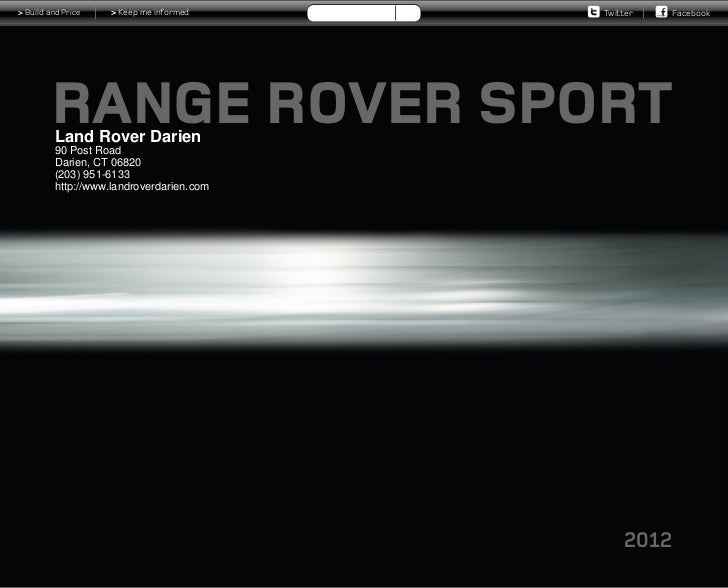Click the RANGE ROVER SPORT title

pyautogui.click(x=363, y=103)
